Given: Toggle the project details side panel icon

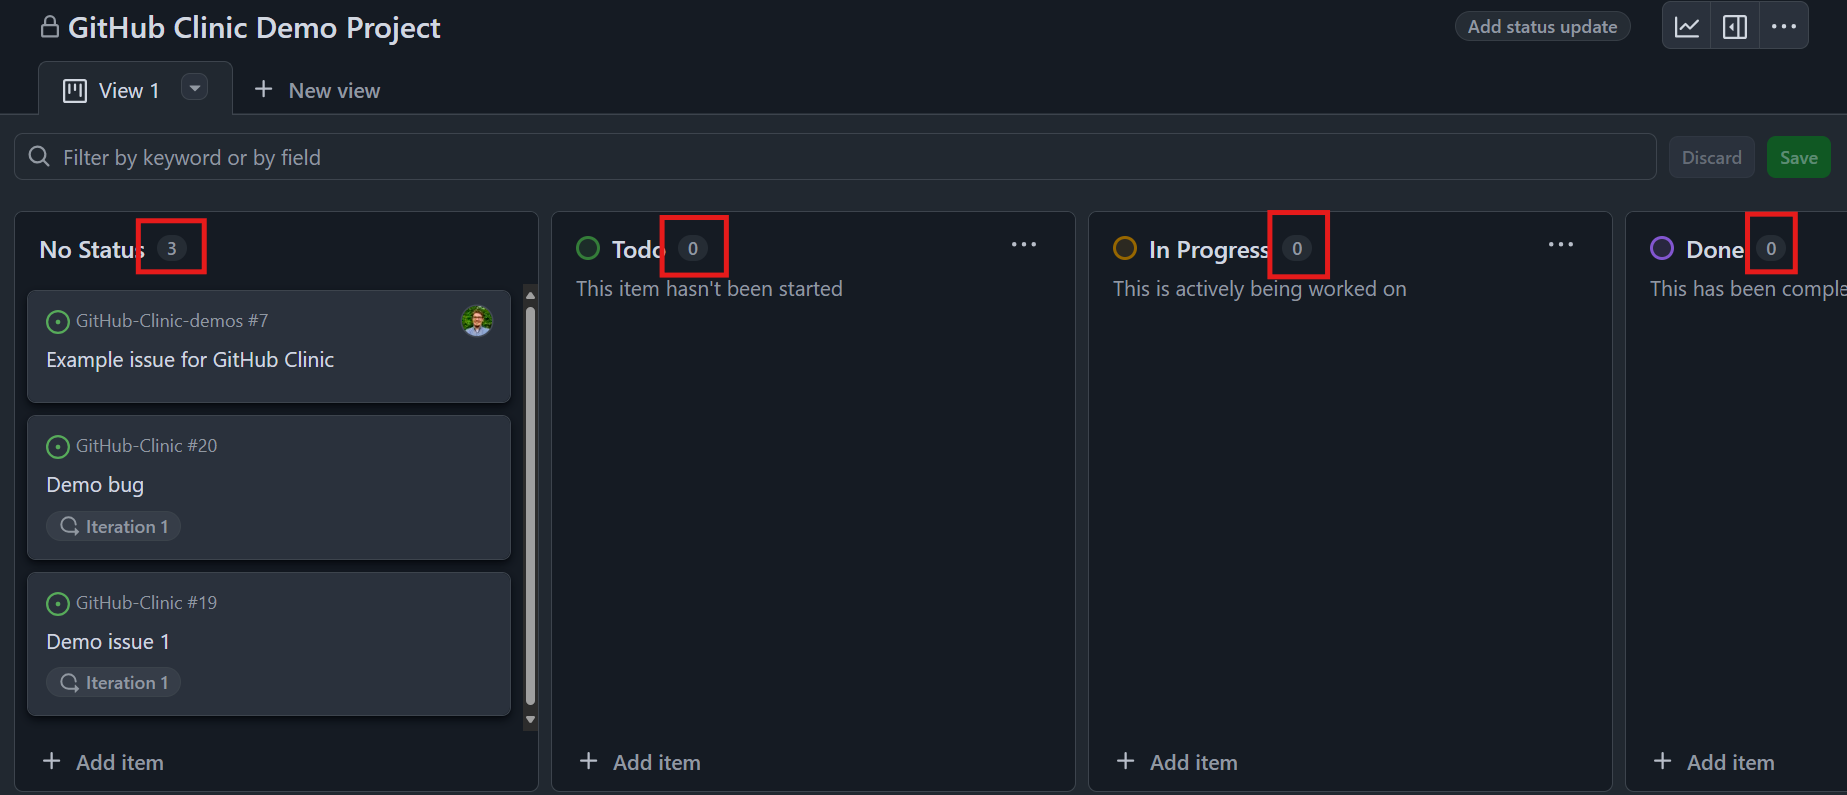Looking at the screenshot, I should point(1735,27).
